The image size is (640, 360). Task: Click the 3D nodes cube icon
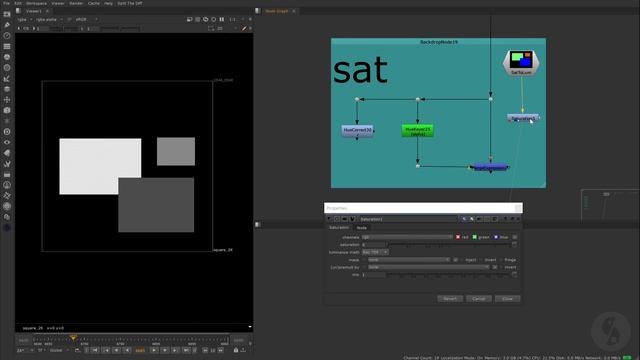point(7,110)
